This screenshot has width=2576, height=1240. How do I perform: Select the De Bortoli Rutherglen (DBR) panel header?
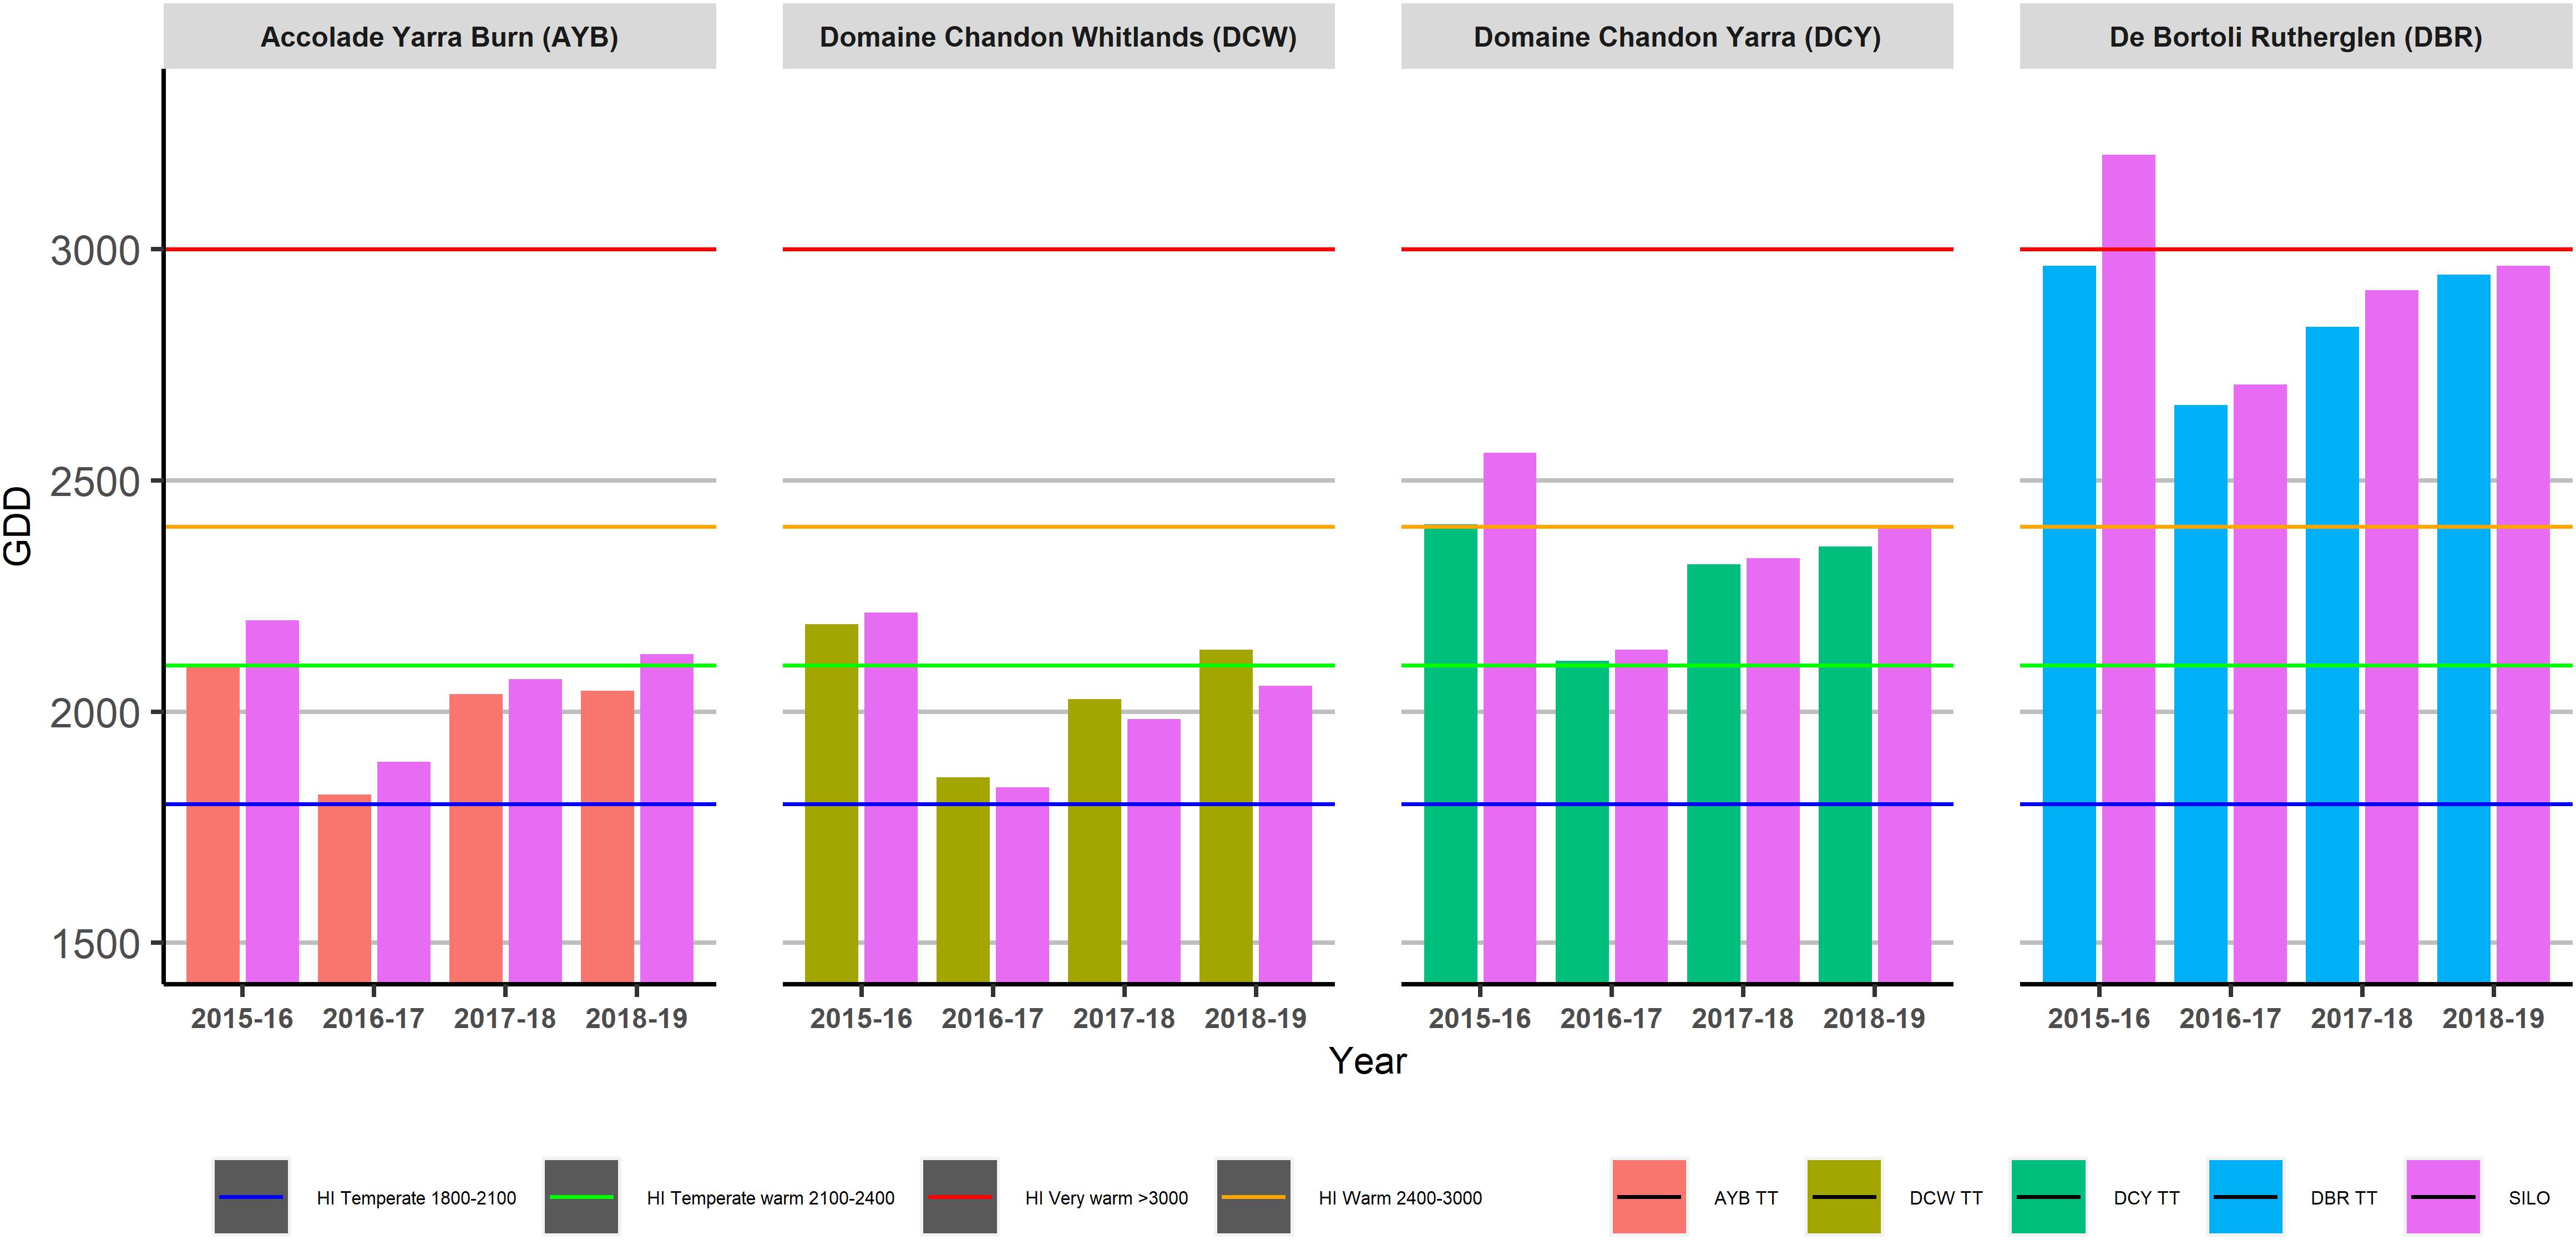click(x=2296, y=37)
